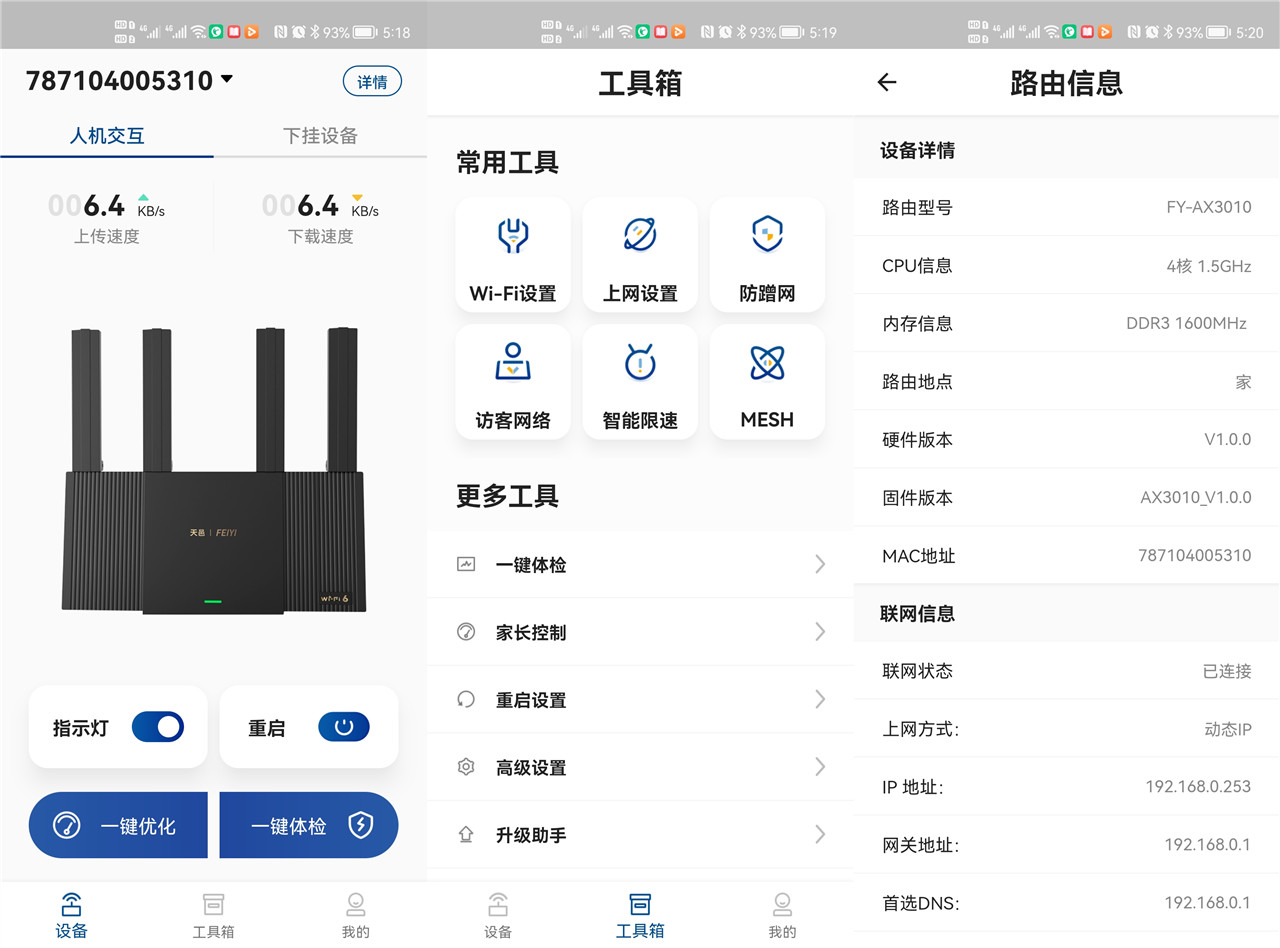Open router dropdown next to 787104005310

tap(227, 79)
